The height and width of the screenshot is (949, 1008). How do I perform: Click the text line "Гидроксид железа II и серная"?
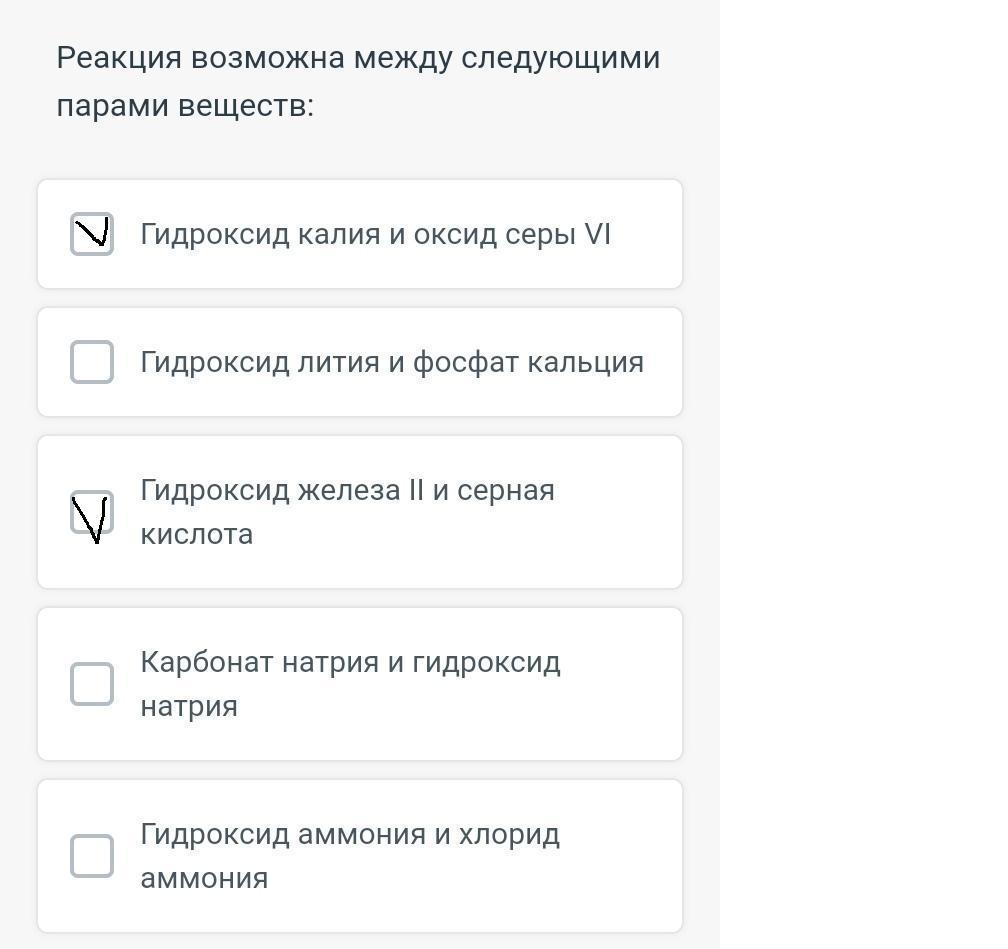click(x=347, y=490)
